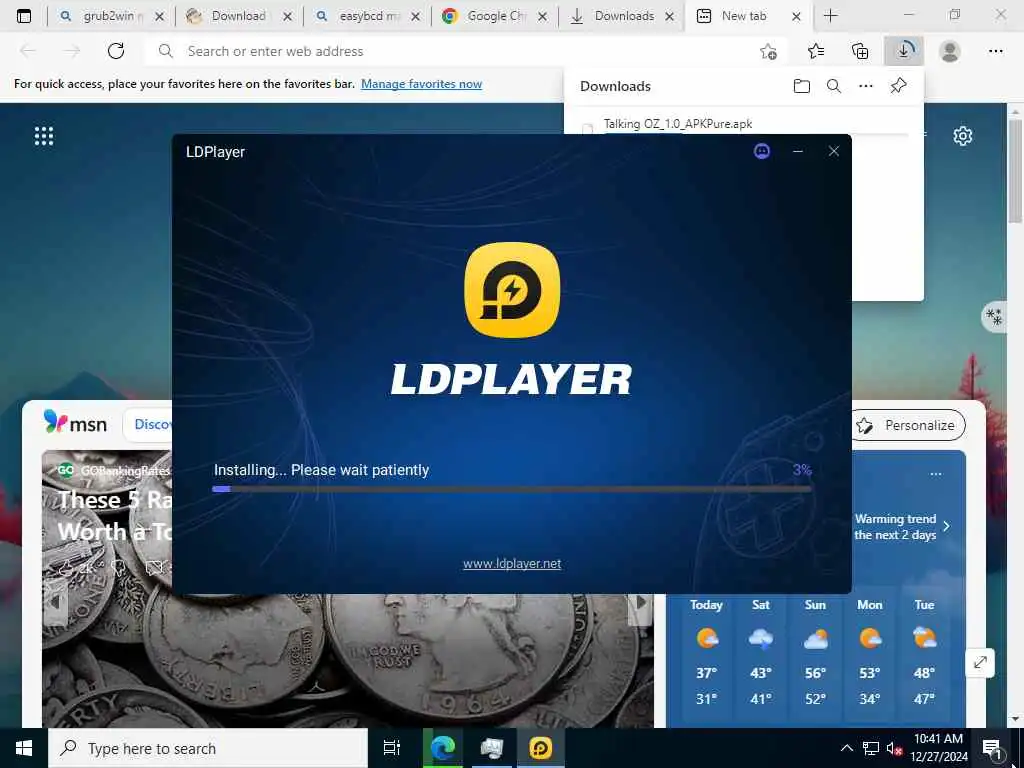Image resolution: width=1024 pixels, height=768 pixels.
Task: Open the Discord icon in LDPlayer installer
Action: tap(761, 152)
